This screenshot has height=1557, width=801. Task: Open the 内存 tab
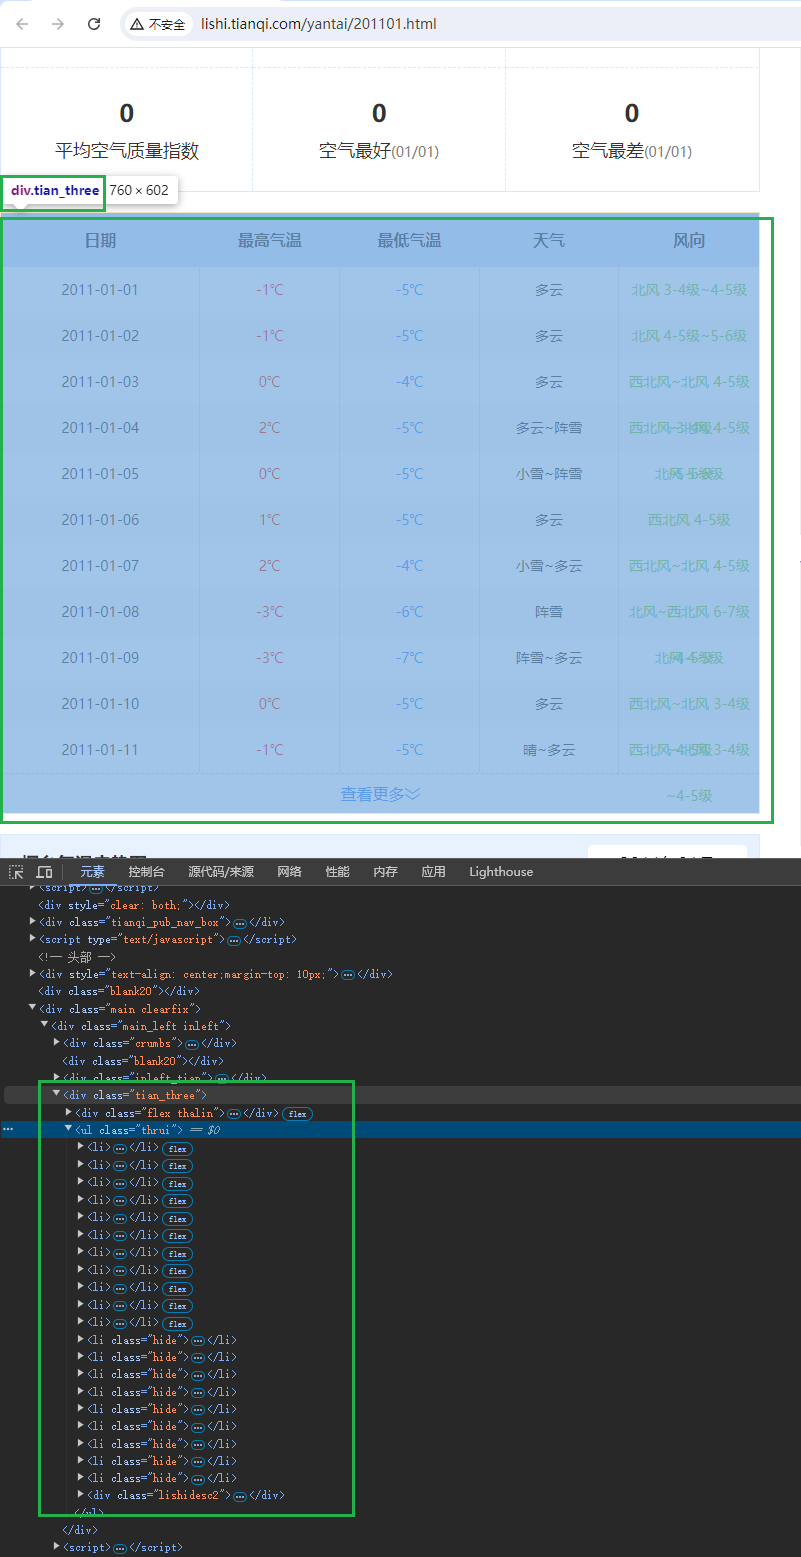pyautogui.click(x=385, y=872)
